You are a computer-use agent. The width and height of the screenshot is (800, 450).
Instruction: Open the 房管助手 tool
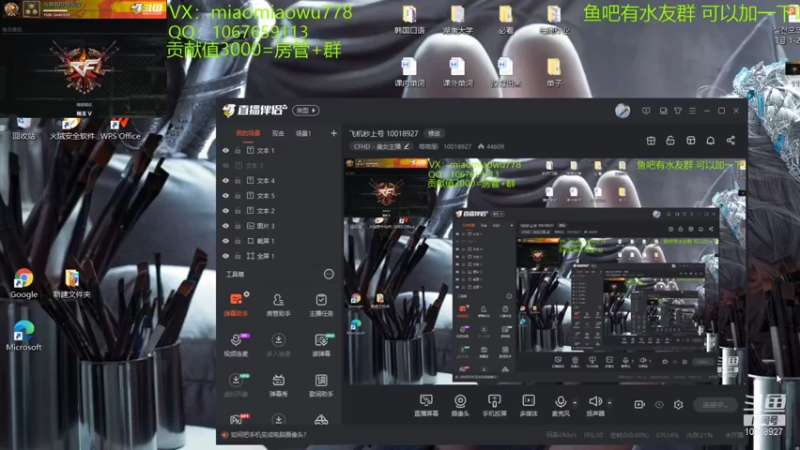pyautogui.click(x=278, y=304)
